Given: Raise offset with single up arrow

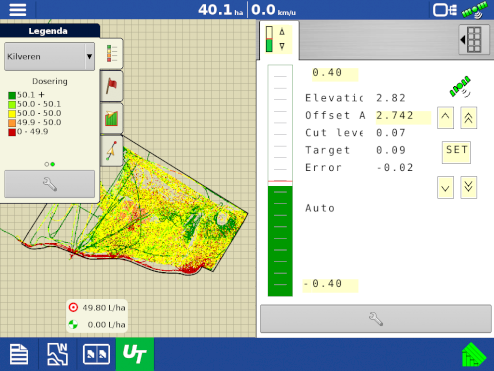Looking at the screenshot, I should coord(445,118).
